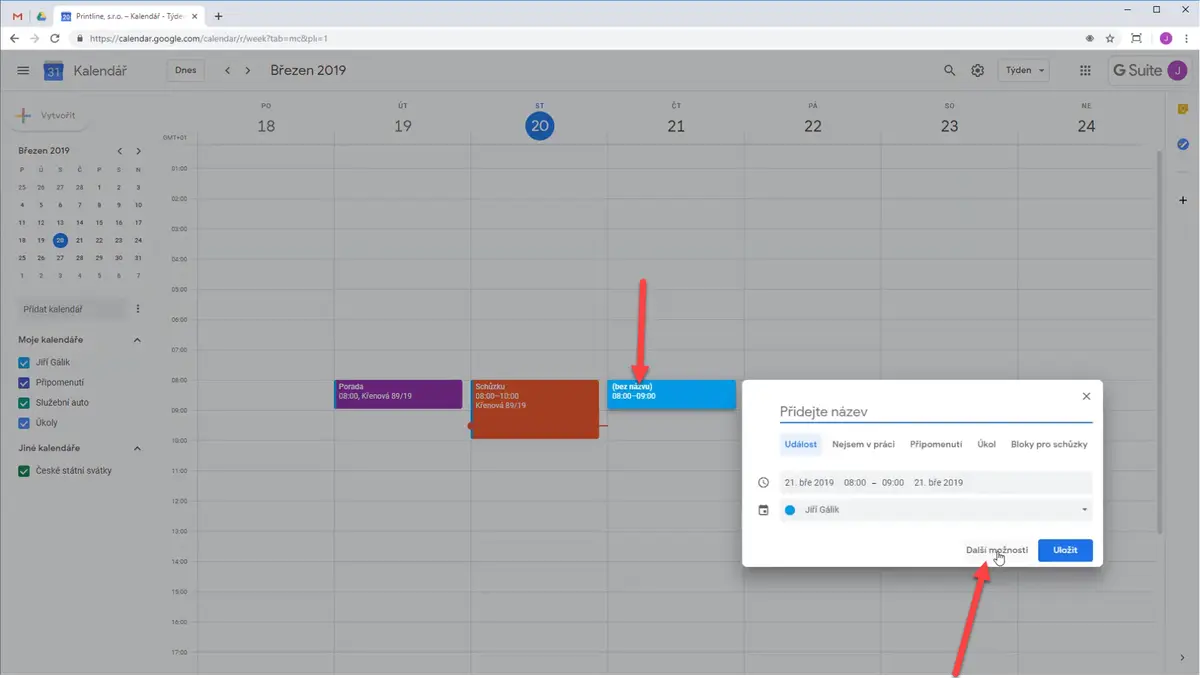Viewport: 1200px width, 678px height.
Task: Open the settings gear menu
Action: click(x=978, y=71)
